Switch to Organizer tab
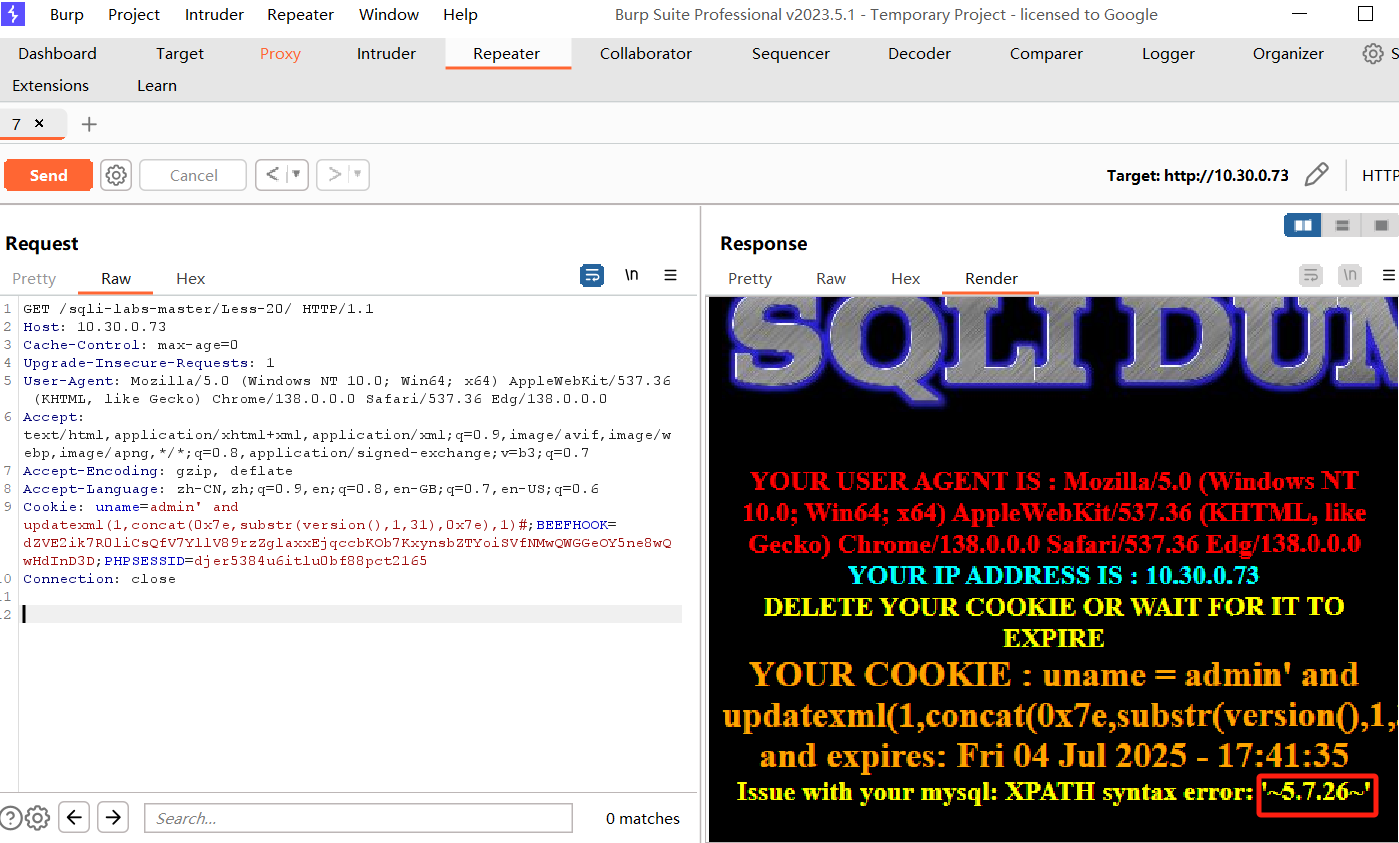The width and height of the screenshot is (1399, 843). 1288,54
